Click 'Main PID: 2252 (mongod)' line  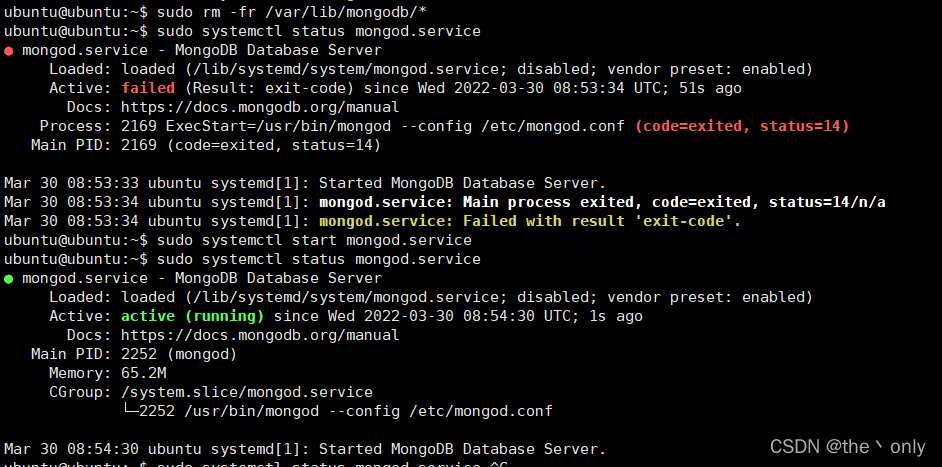(x=134, y=355)
